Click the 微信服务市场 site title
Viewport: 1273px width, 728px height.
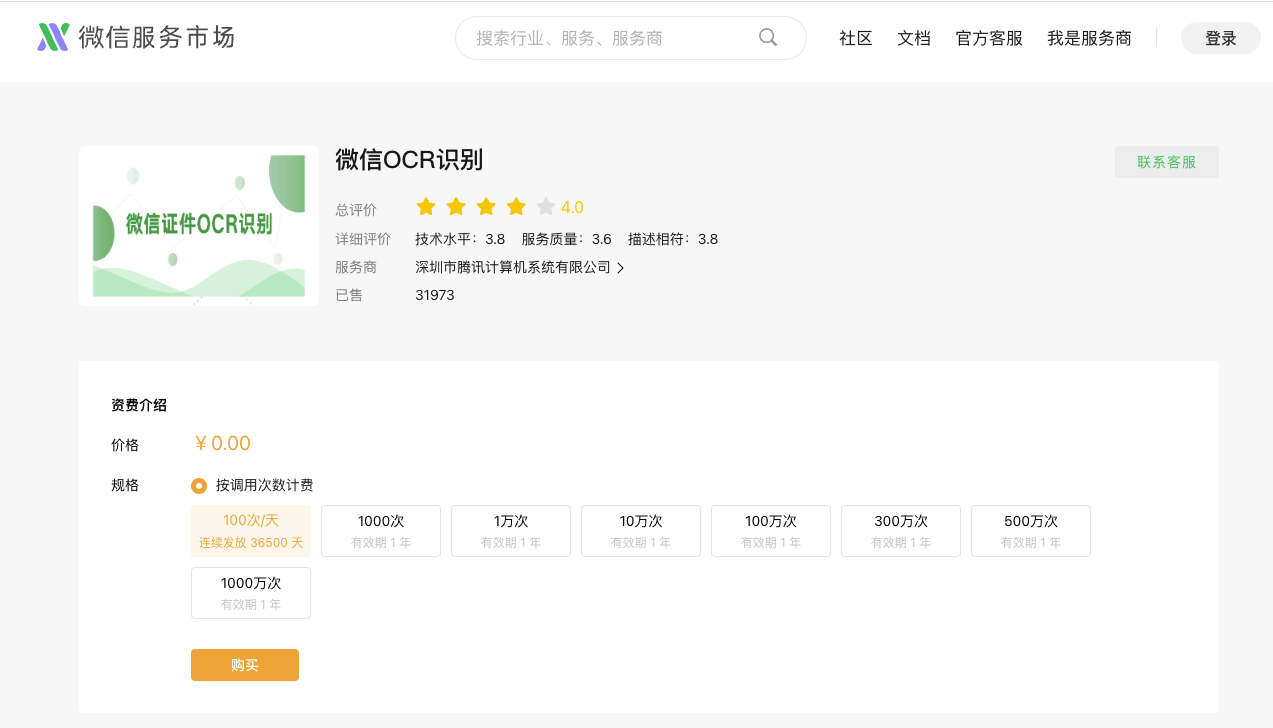(x=156, y=37)
